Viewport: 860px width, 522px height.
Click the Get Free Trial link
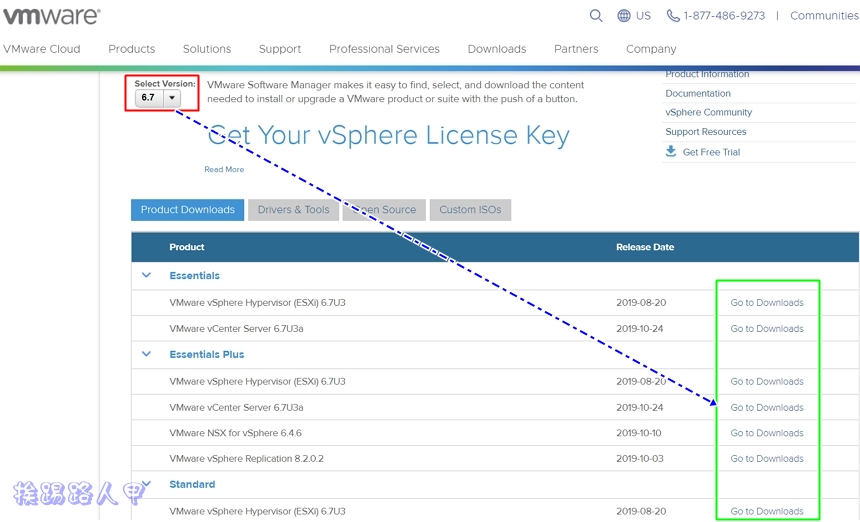[711, 152]
